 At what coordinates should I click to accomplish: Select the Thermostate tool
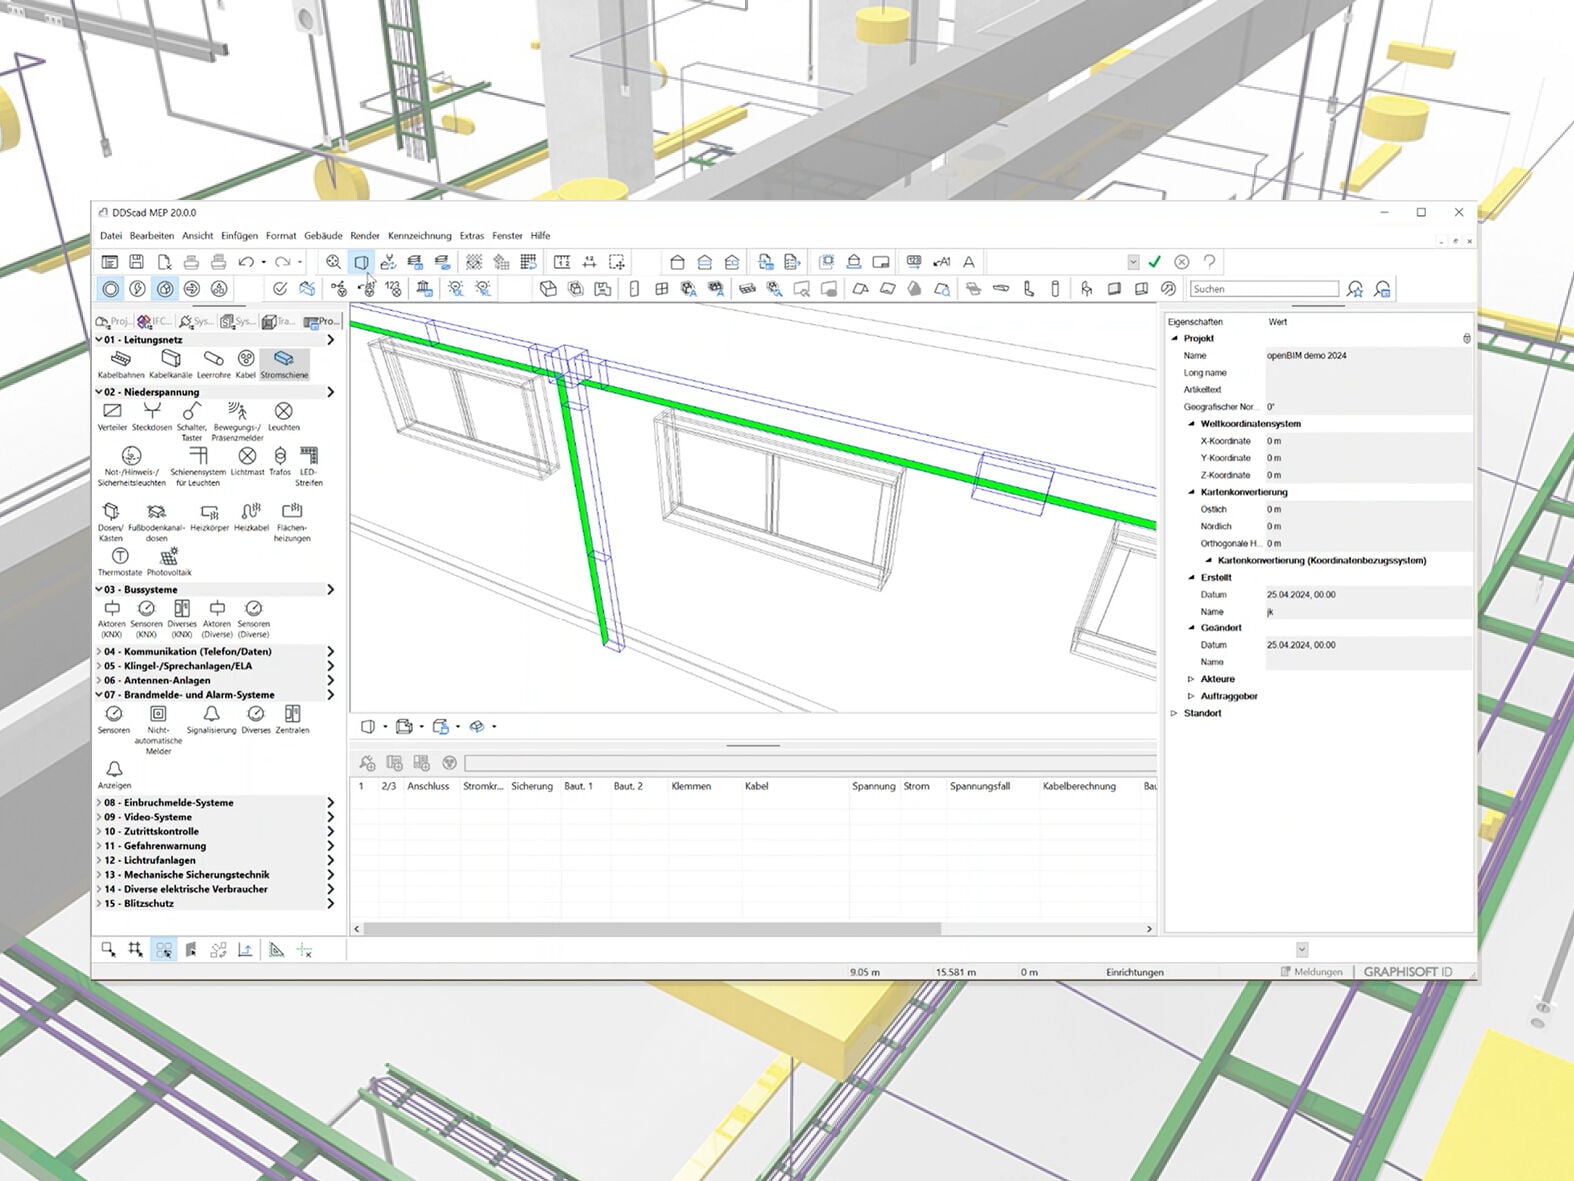point(120,557)
